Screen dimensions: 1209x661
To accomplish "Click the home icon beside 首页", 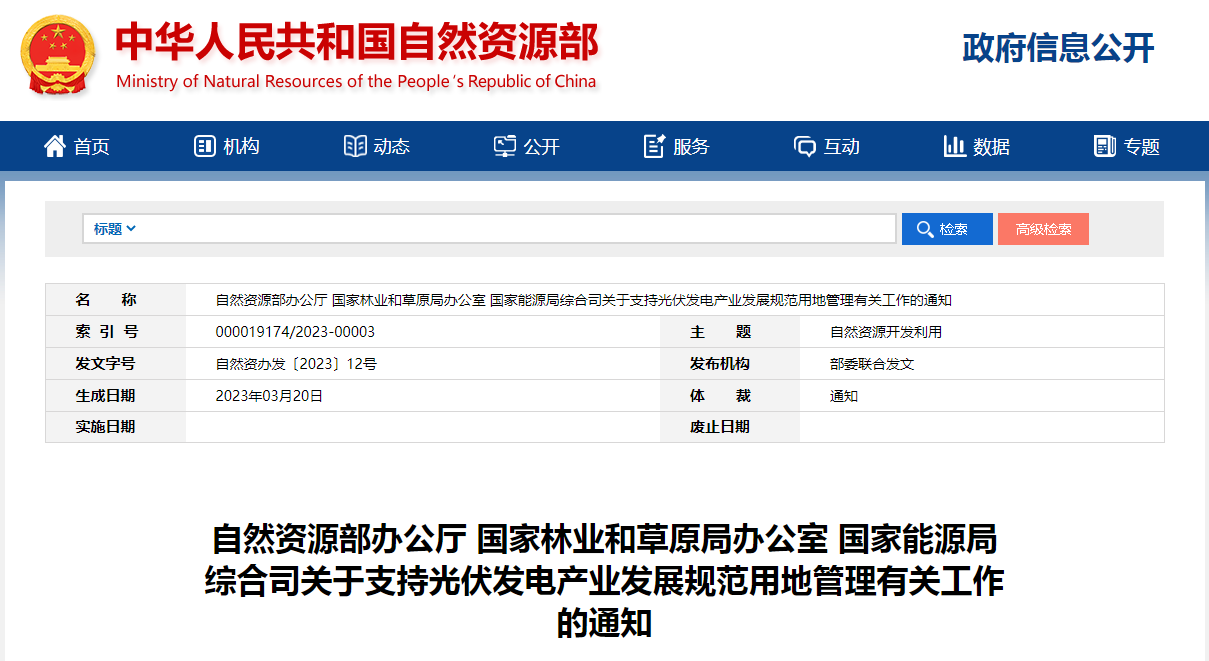I will pos(55,146).
